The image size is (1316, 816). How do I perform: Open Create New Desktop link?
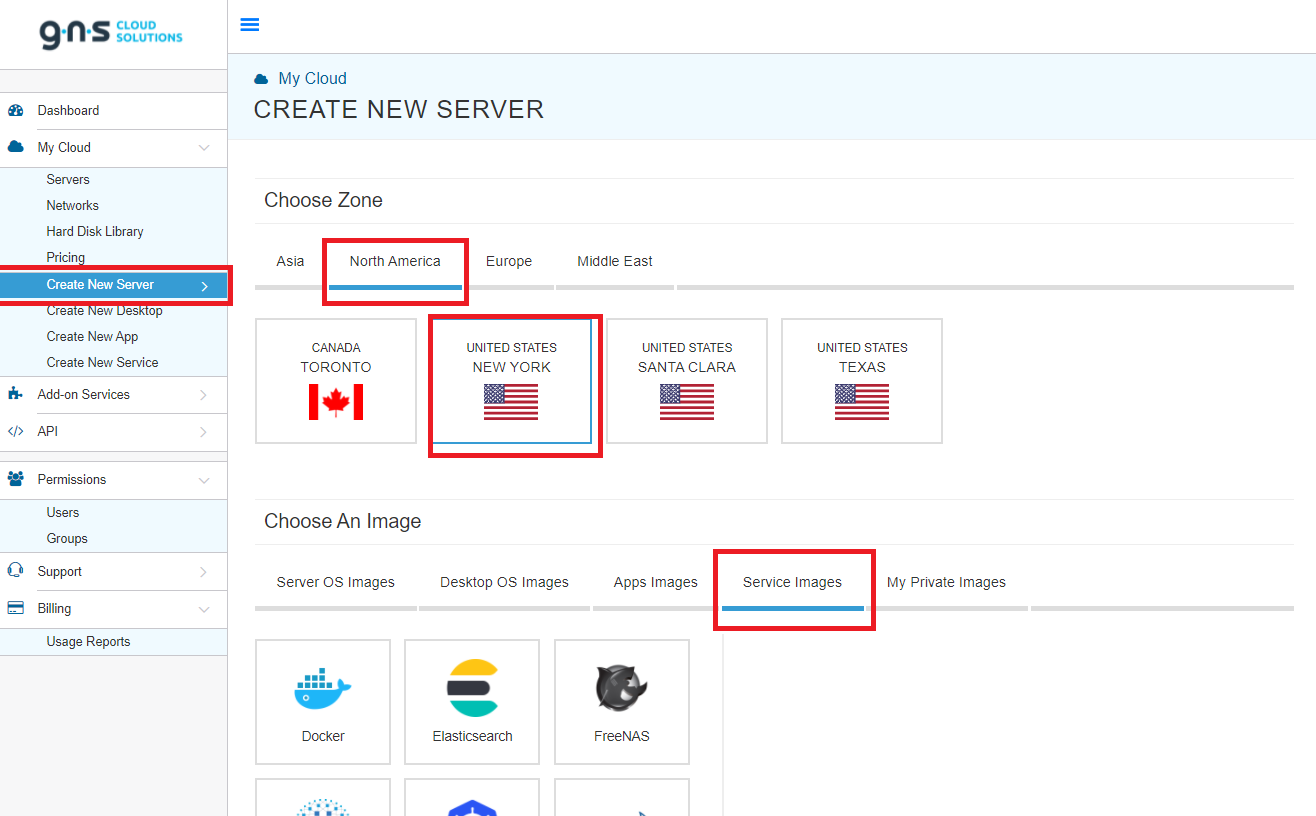click(x=104, y=311)
